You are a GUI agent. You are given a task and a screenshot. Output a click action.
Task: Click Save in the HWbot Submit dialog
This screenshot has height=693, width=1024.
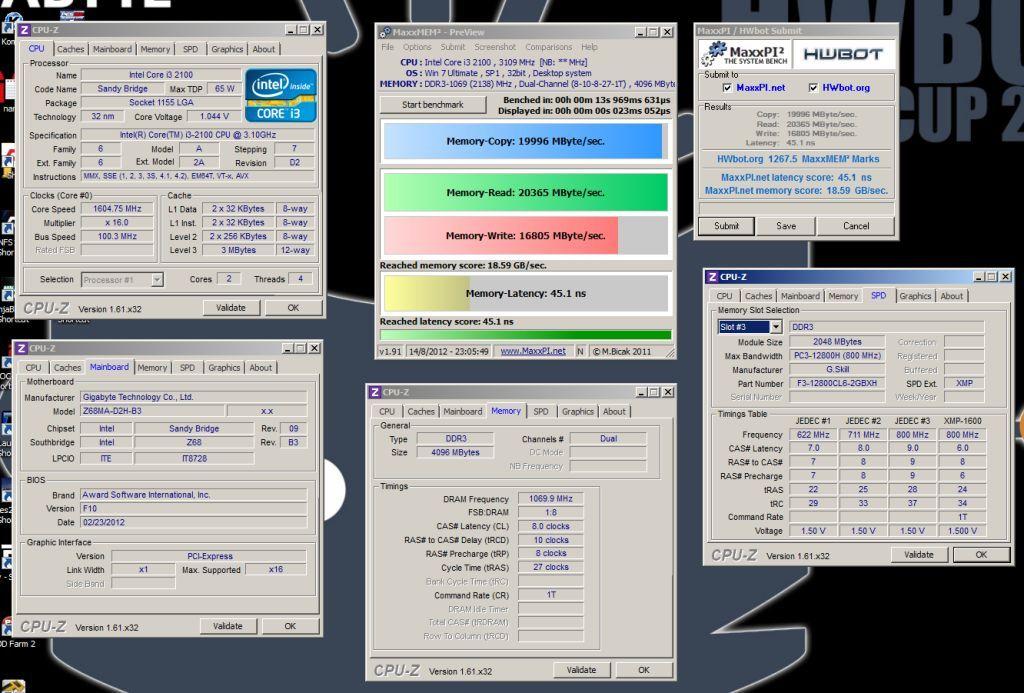pos(786,226)
